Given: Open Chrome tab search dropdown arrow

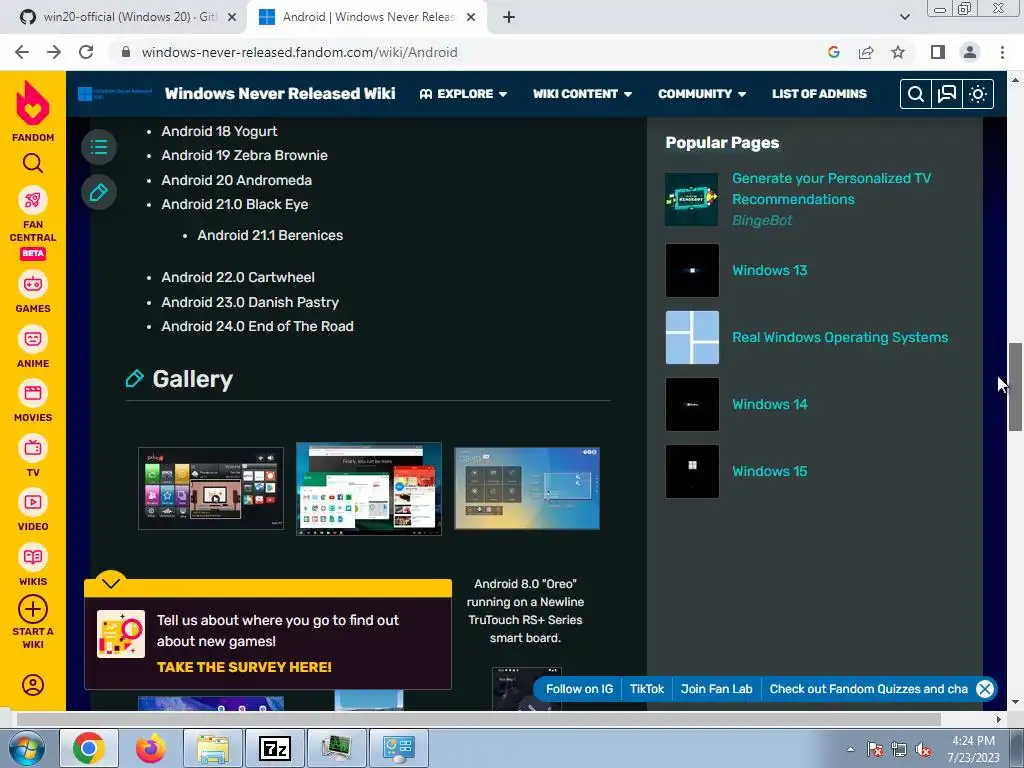Looking at the screenshot, I should point(904,17).
